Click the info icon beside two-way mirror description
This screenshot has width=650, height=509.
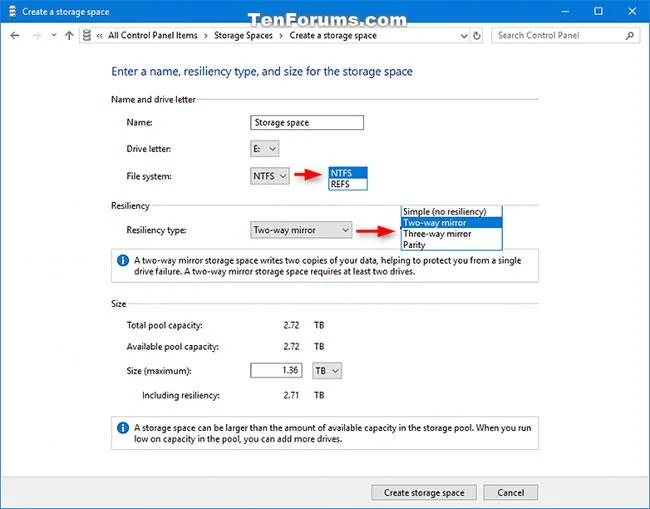pos(123,260)
